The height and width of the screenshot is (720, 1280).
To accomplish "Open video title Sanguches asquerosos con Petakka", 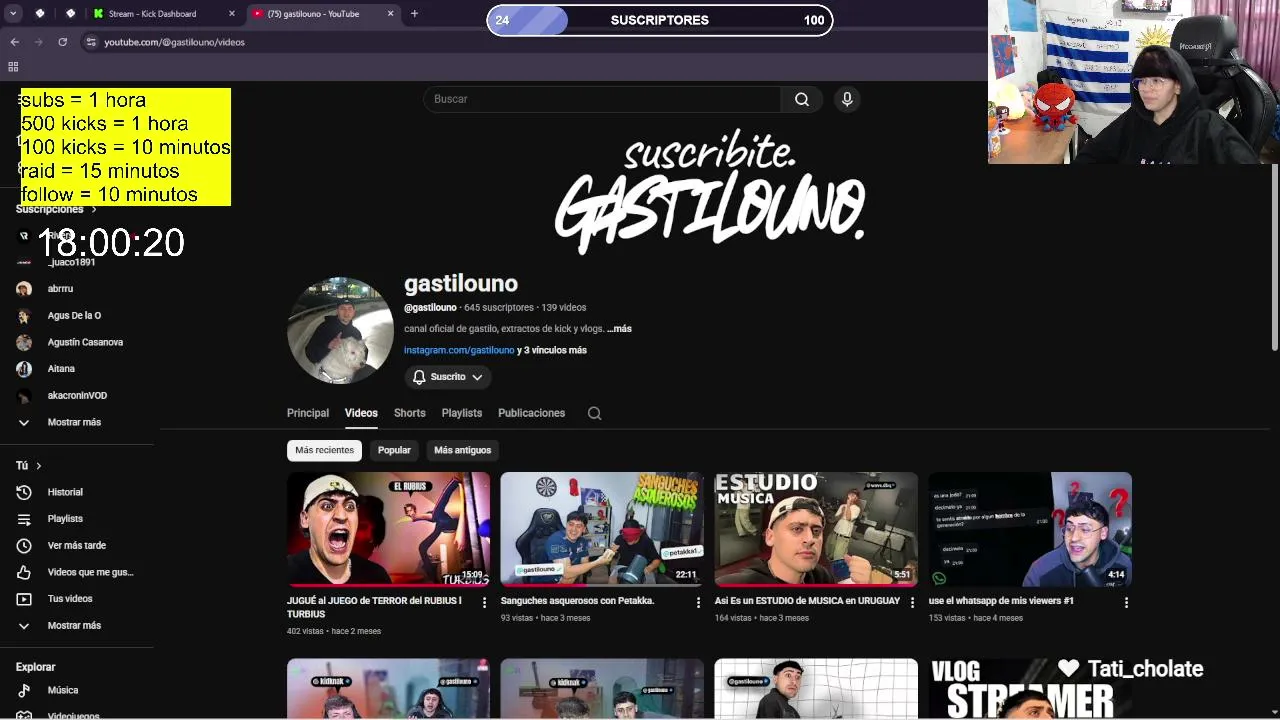I will (x=577, y=601).
